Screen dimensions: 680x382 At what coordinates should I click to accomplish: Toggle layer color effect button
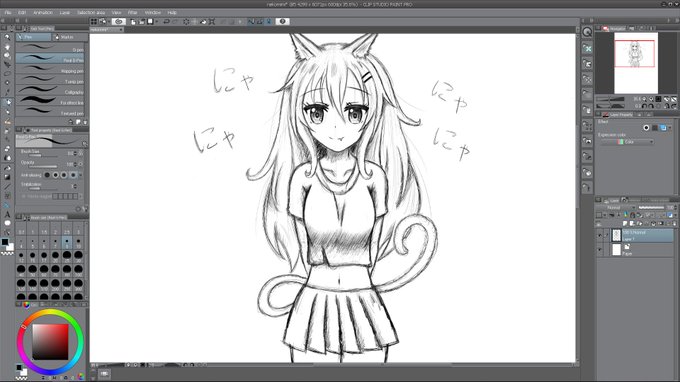pos(663,128)
